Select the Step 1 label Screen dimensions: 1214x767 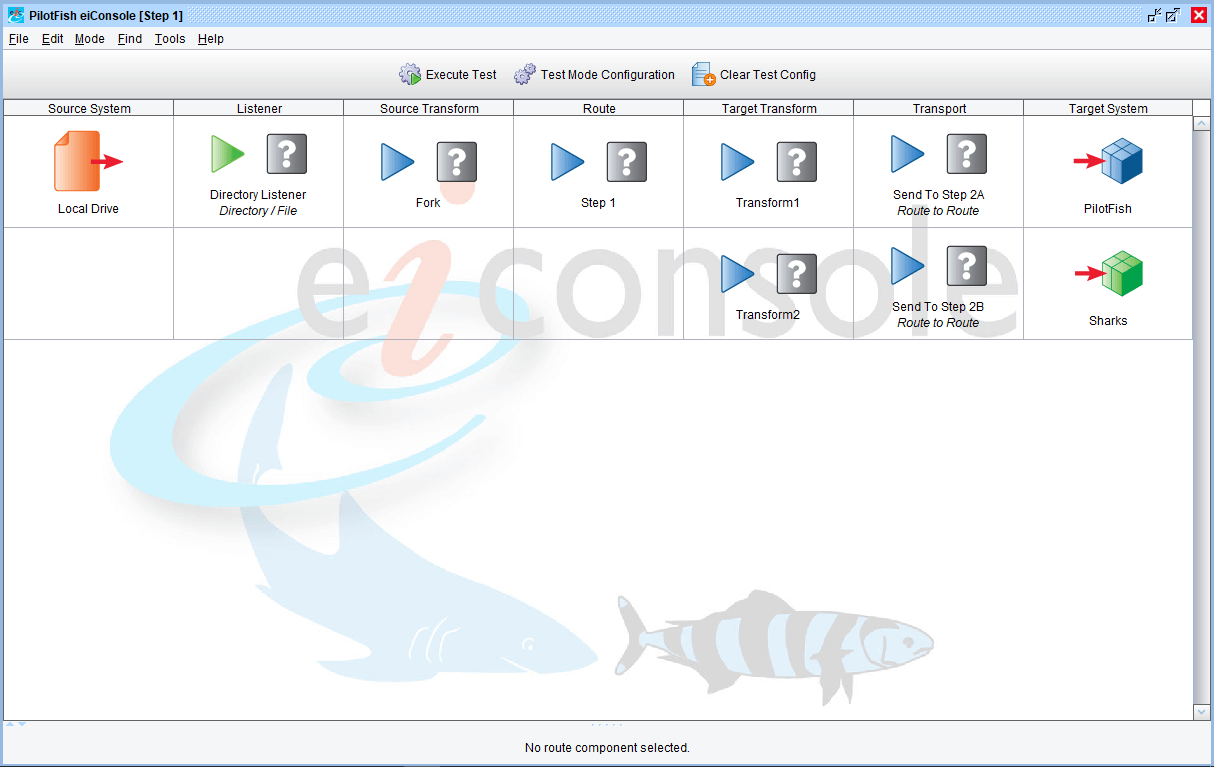[598, 203]
